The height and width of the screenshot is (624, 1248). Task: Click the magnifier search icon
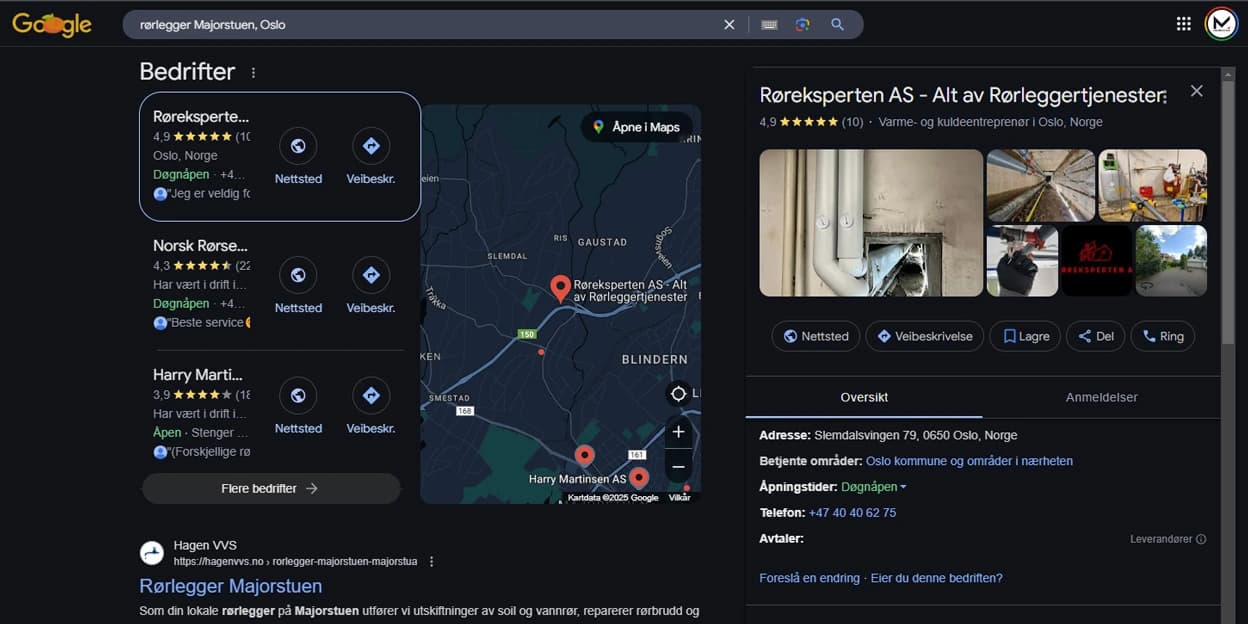[838, 25]
